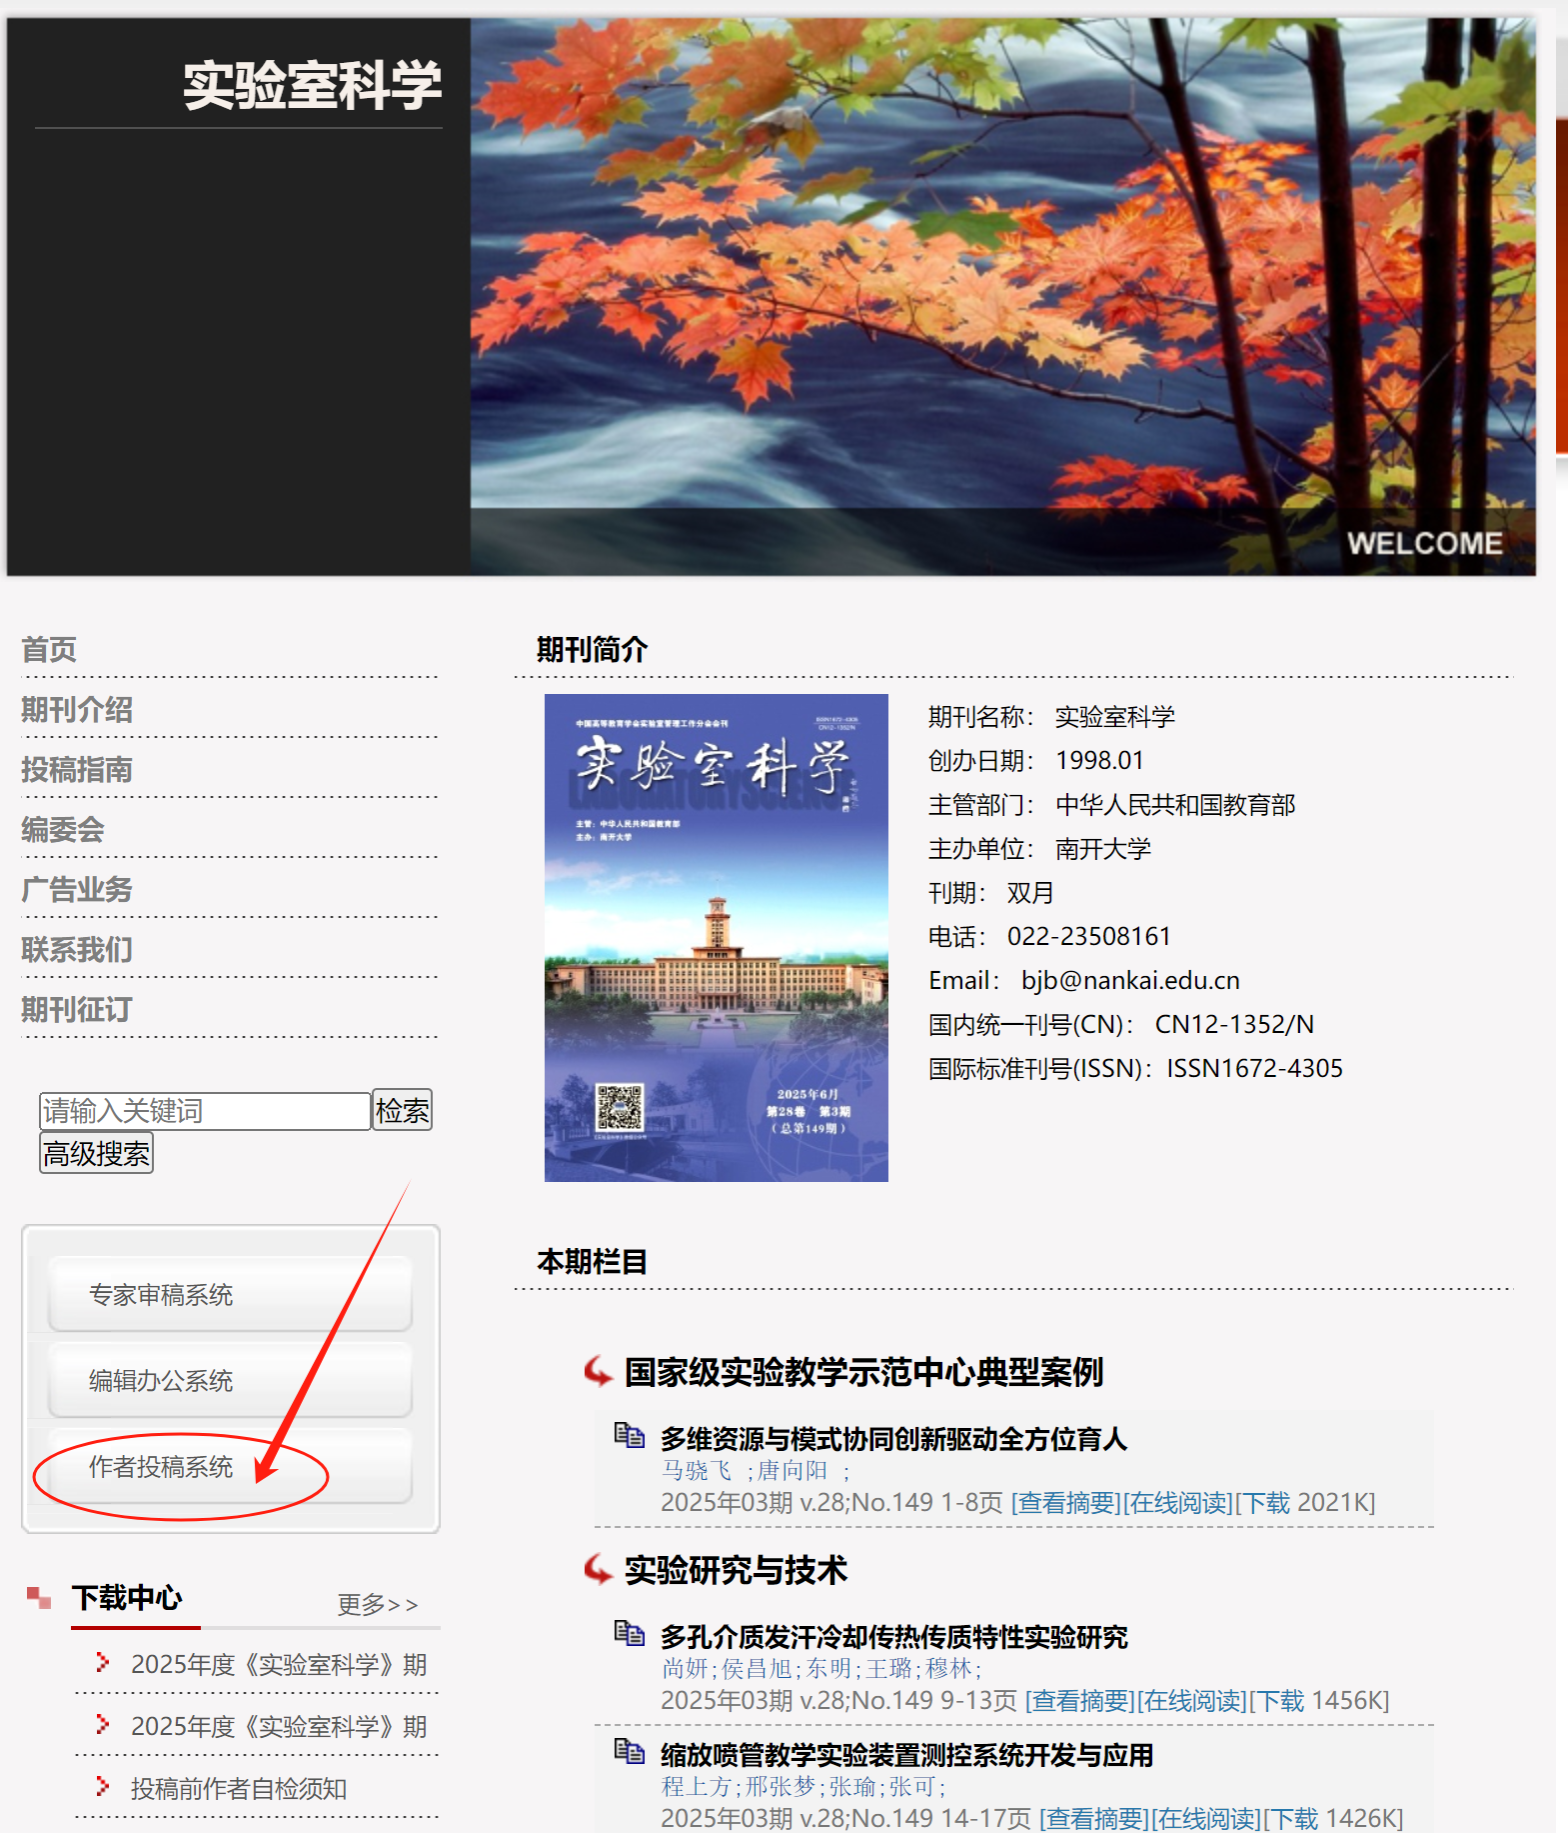The width and height of the screenshot is (1568, 1833).
Task: Click document icon beside 多孔介质发汗冷却传热传质特性实验研究
Action: pyautogui.click(x=628, y=1633)
